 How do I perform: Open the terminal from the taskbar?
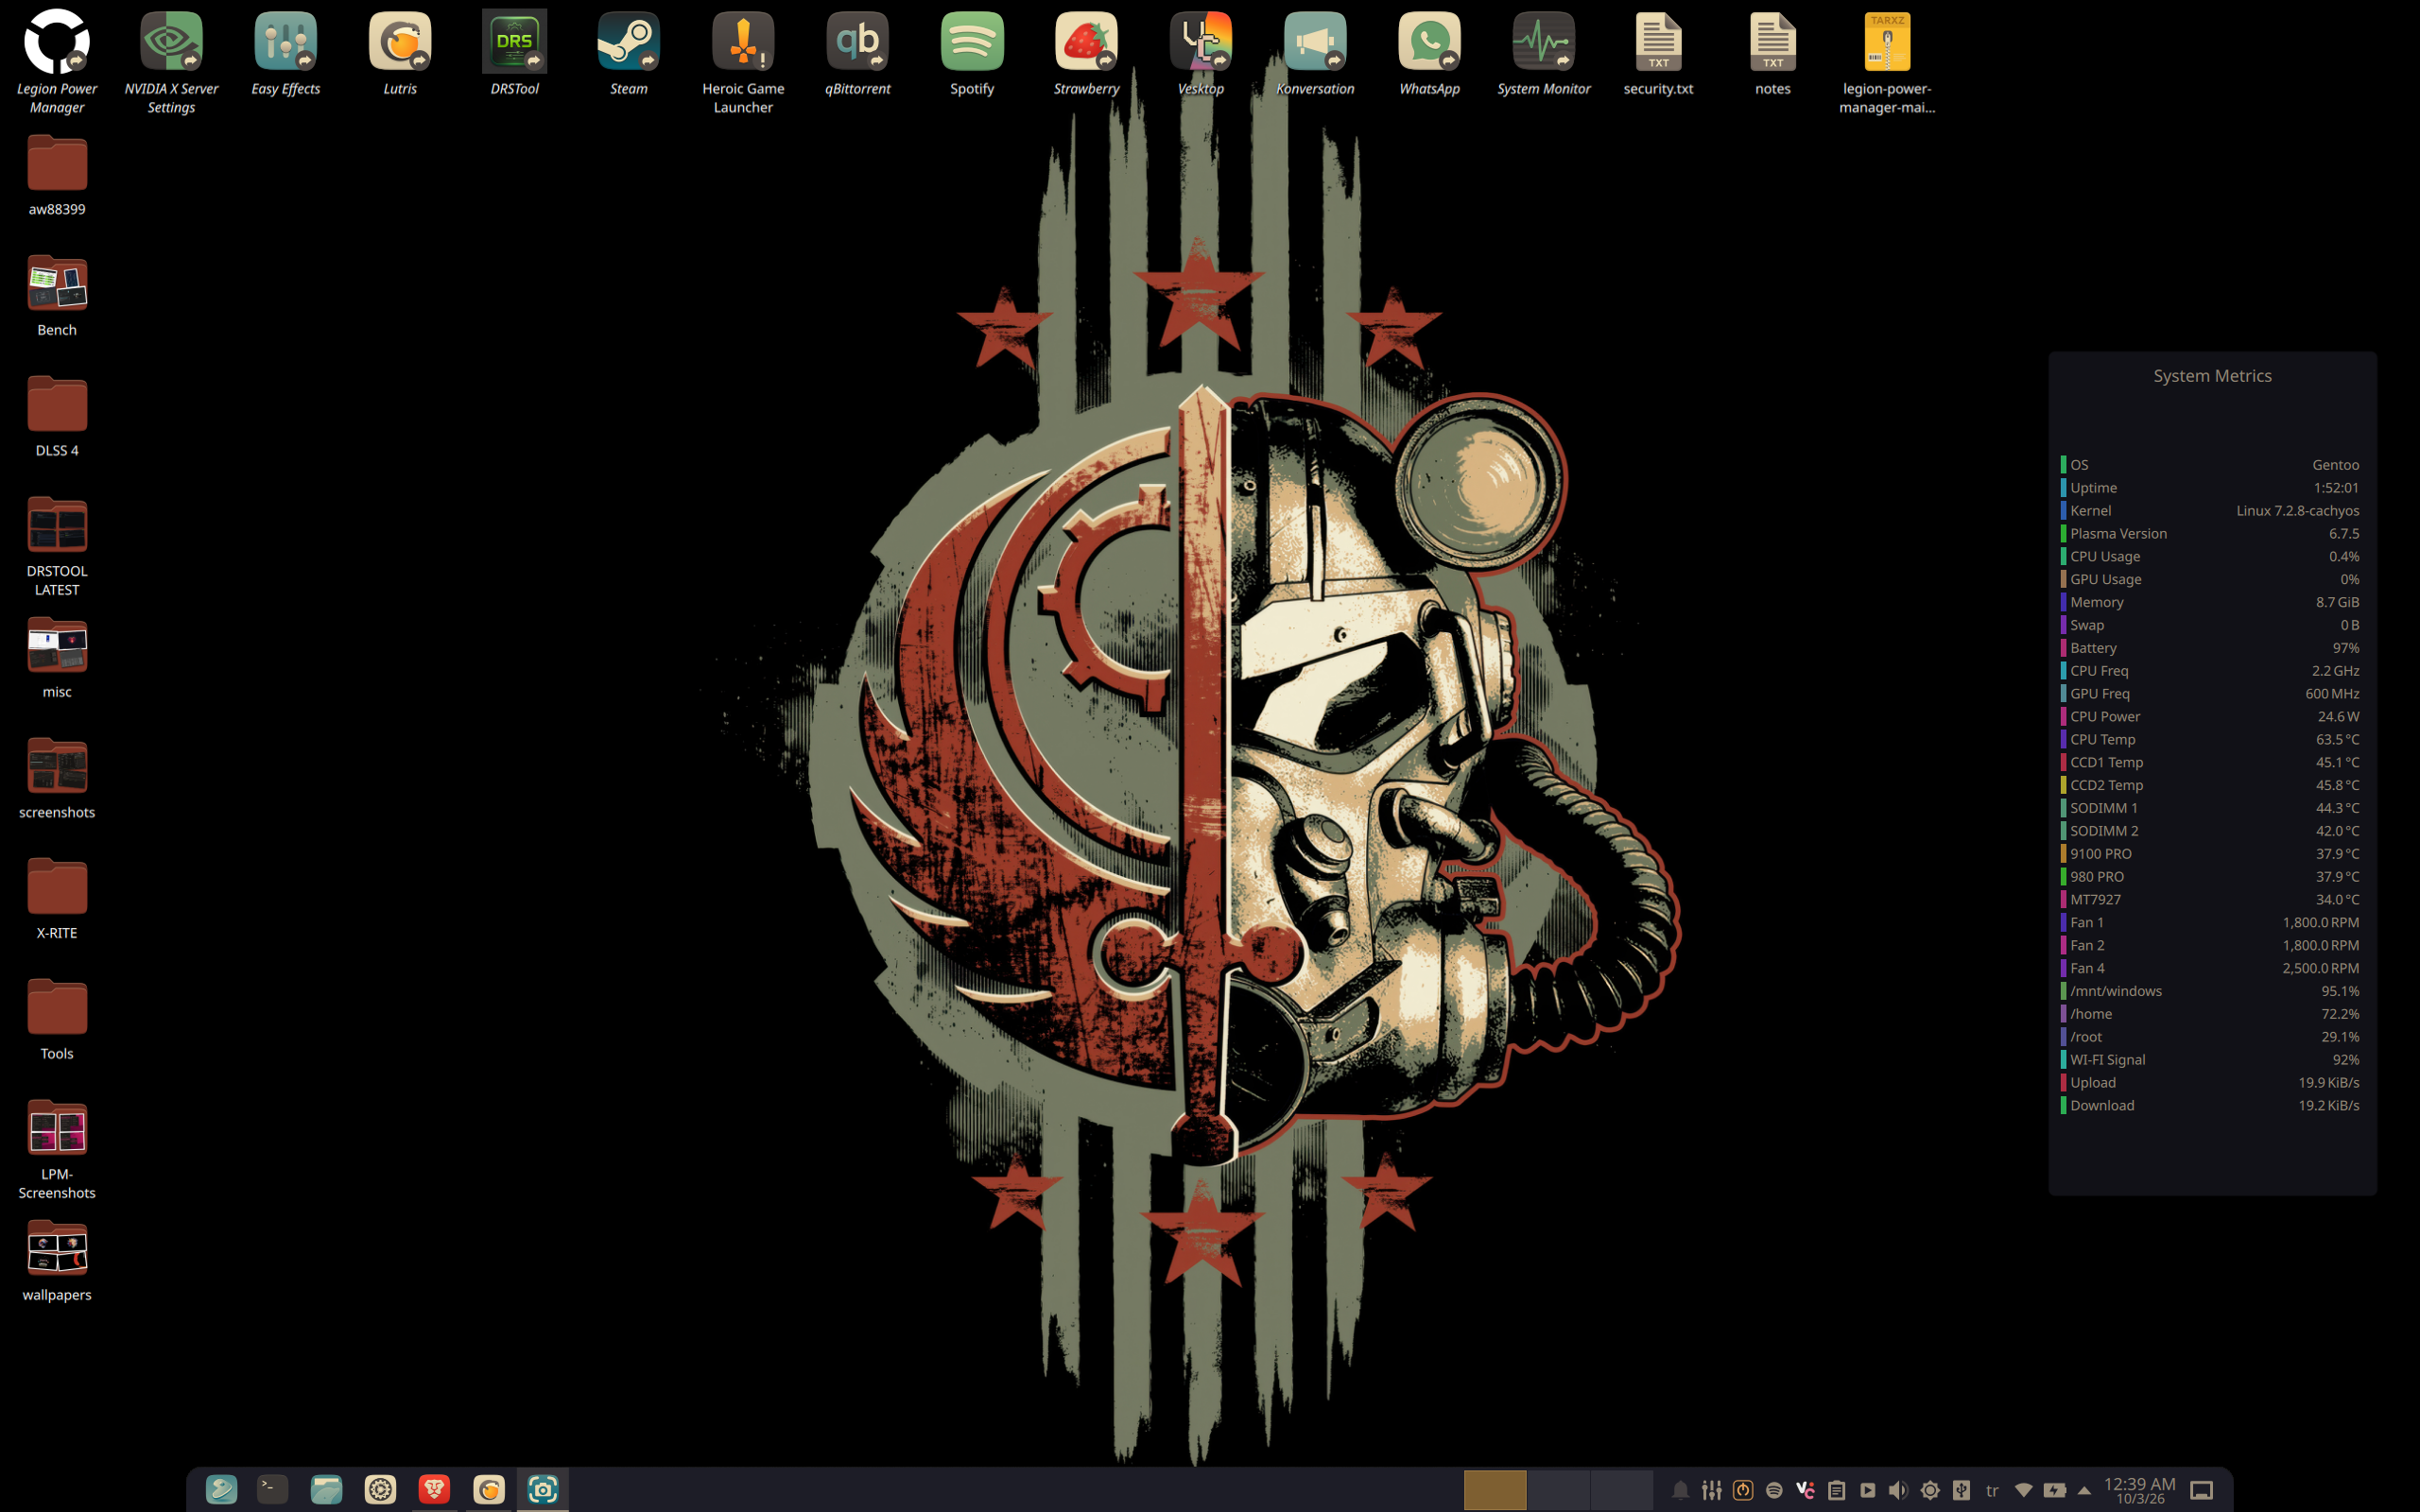coord(273,1489)
